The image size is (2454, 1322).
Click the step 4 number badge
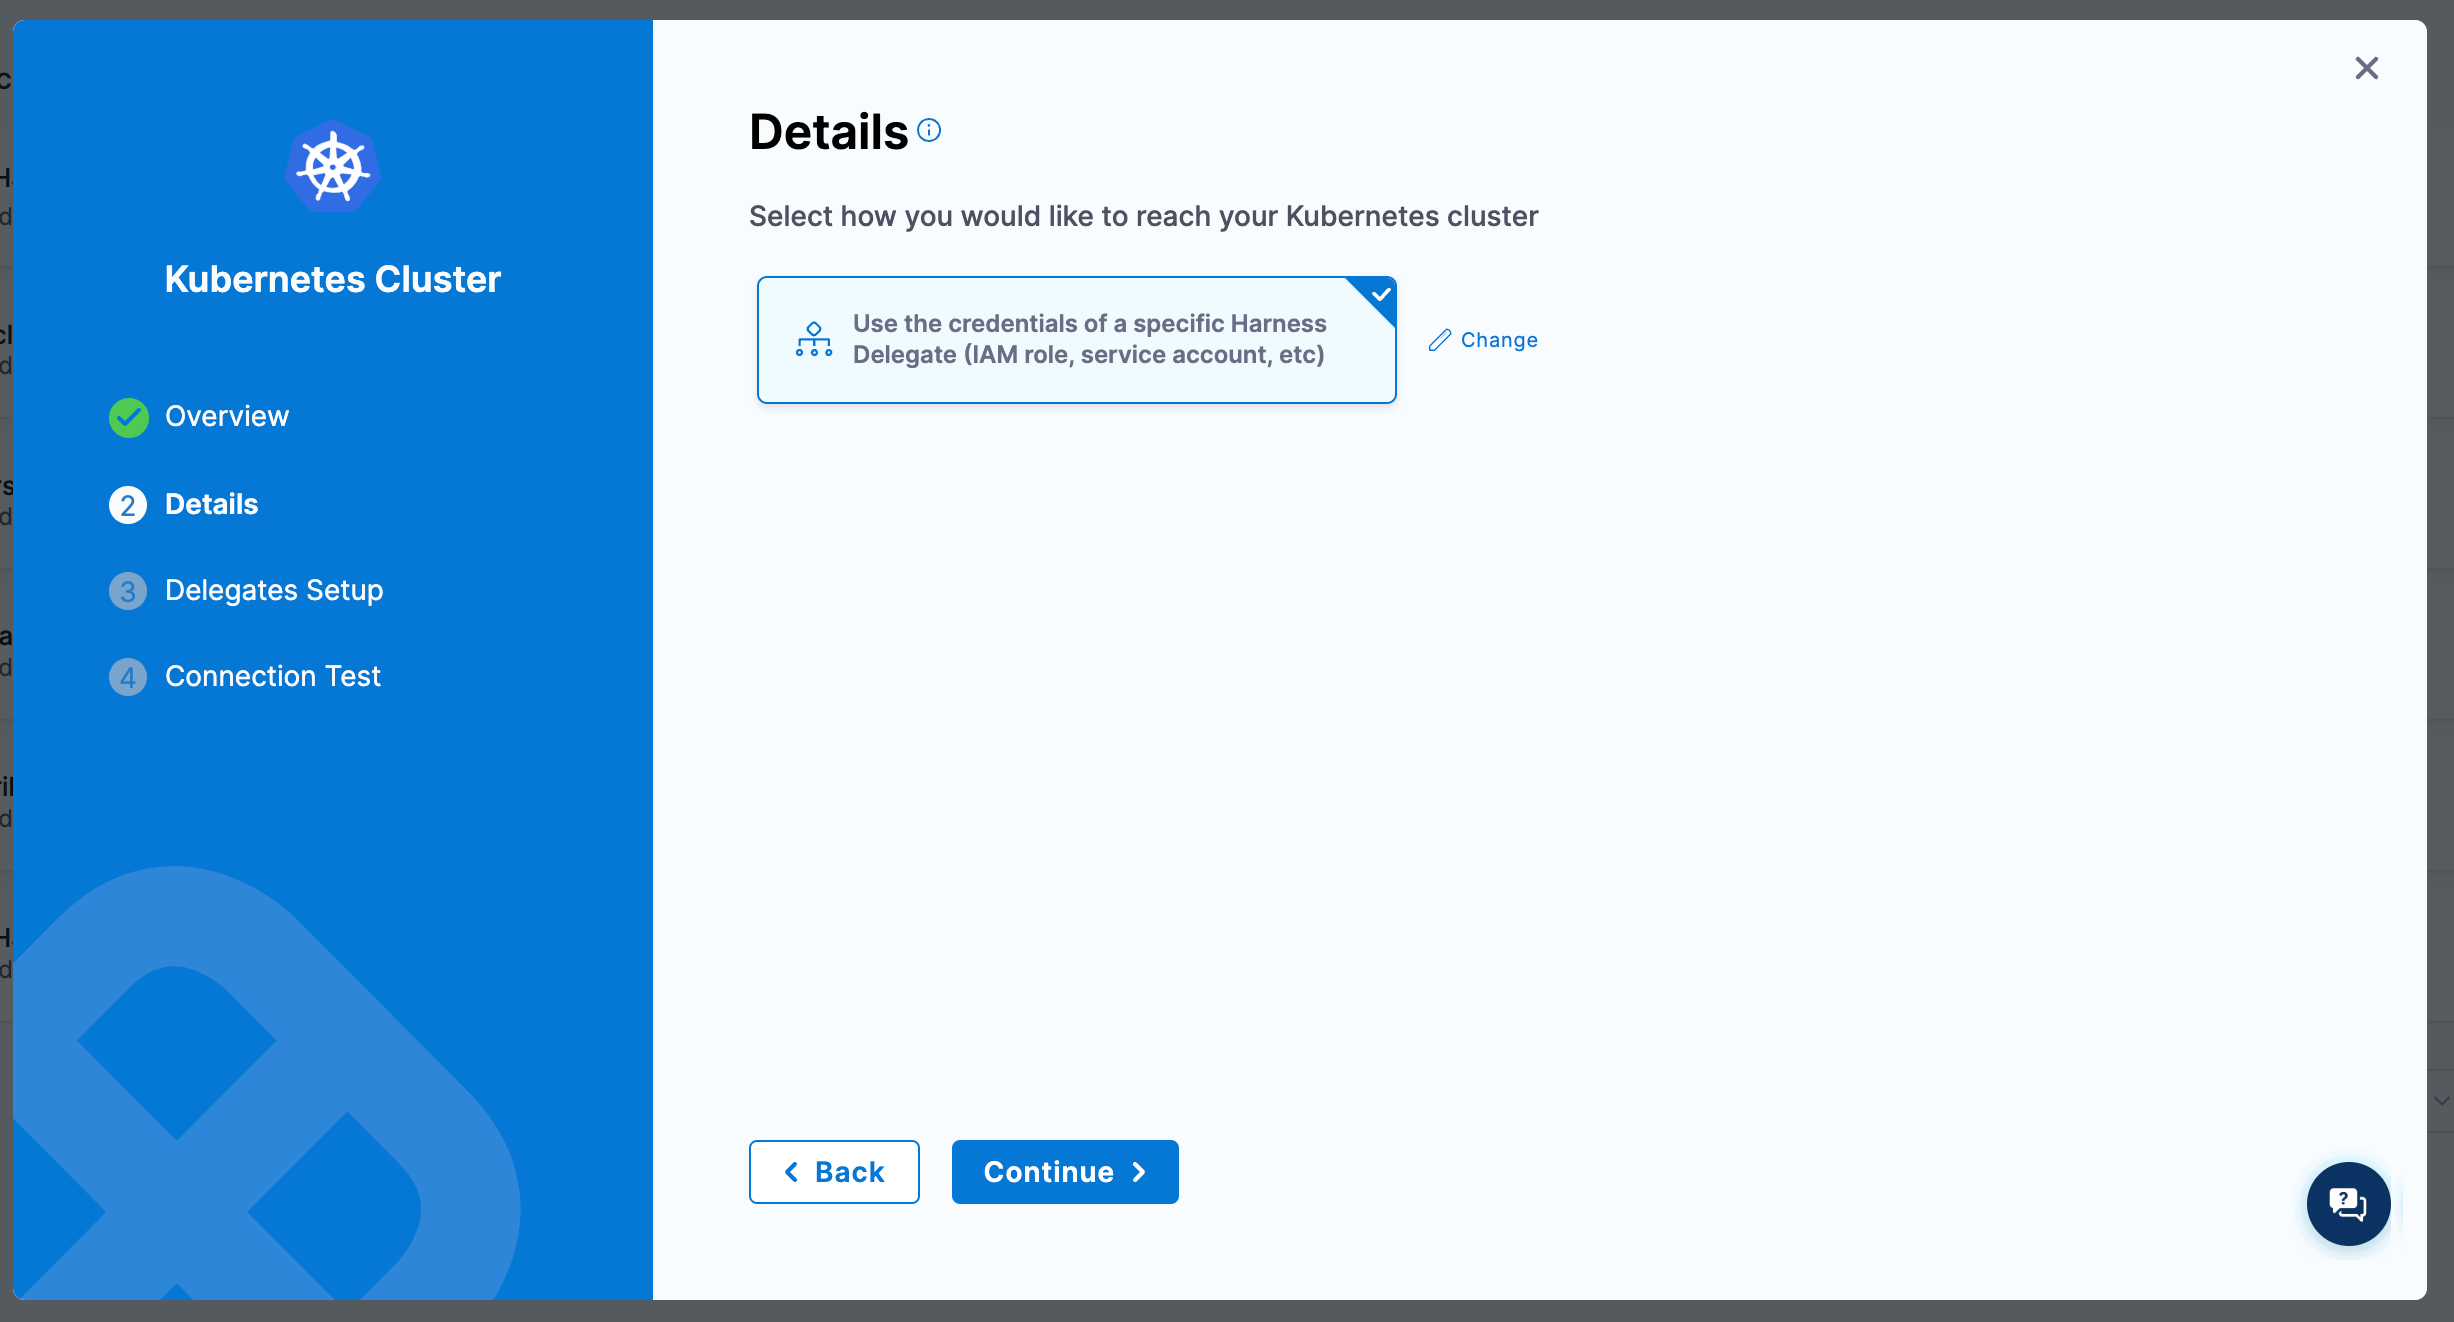coord(128,677)
